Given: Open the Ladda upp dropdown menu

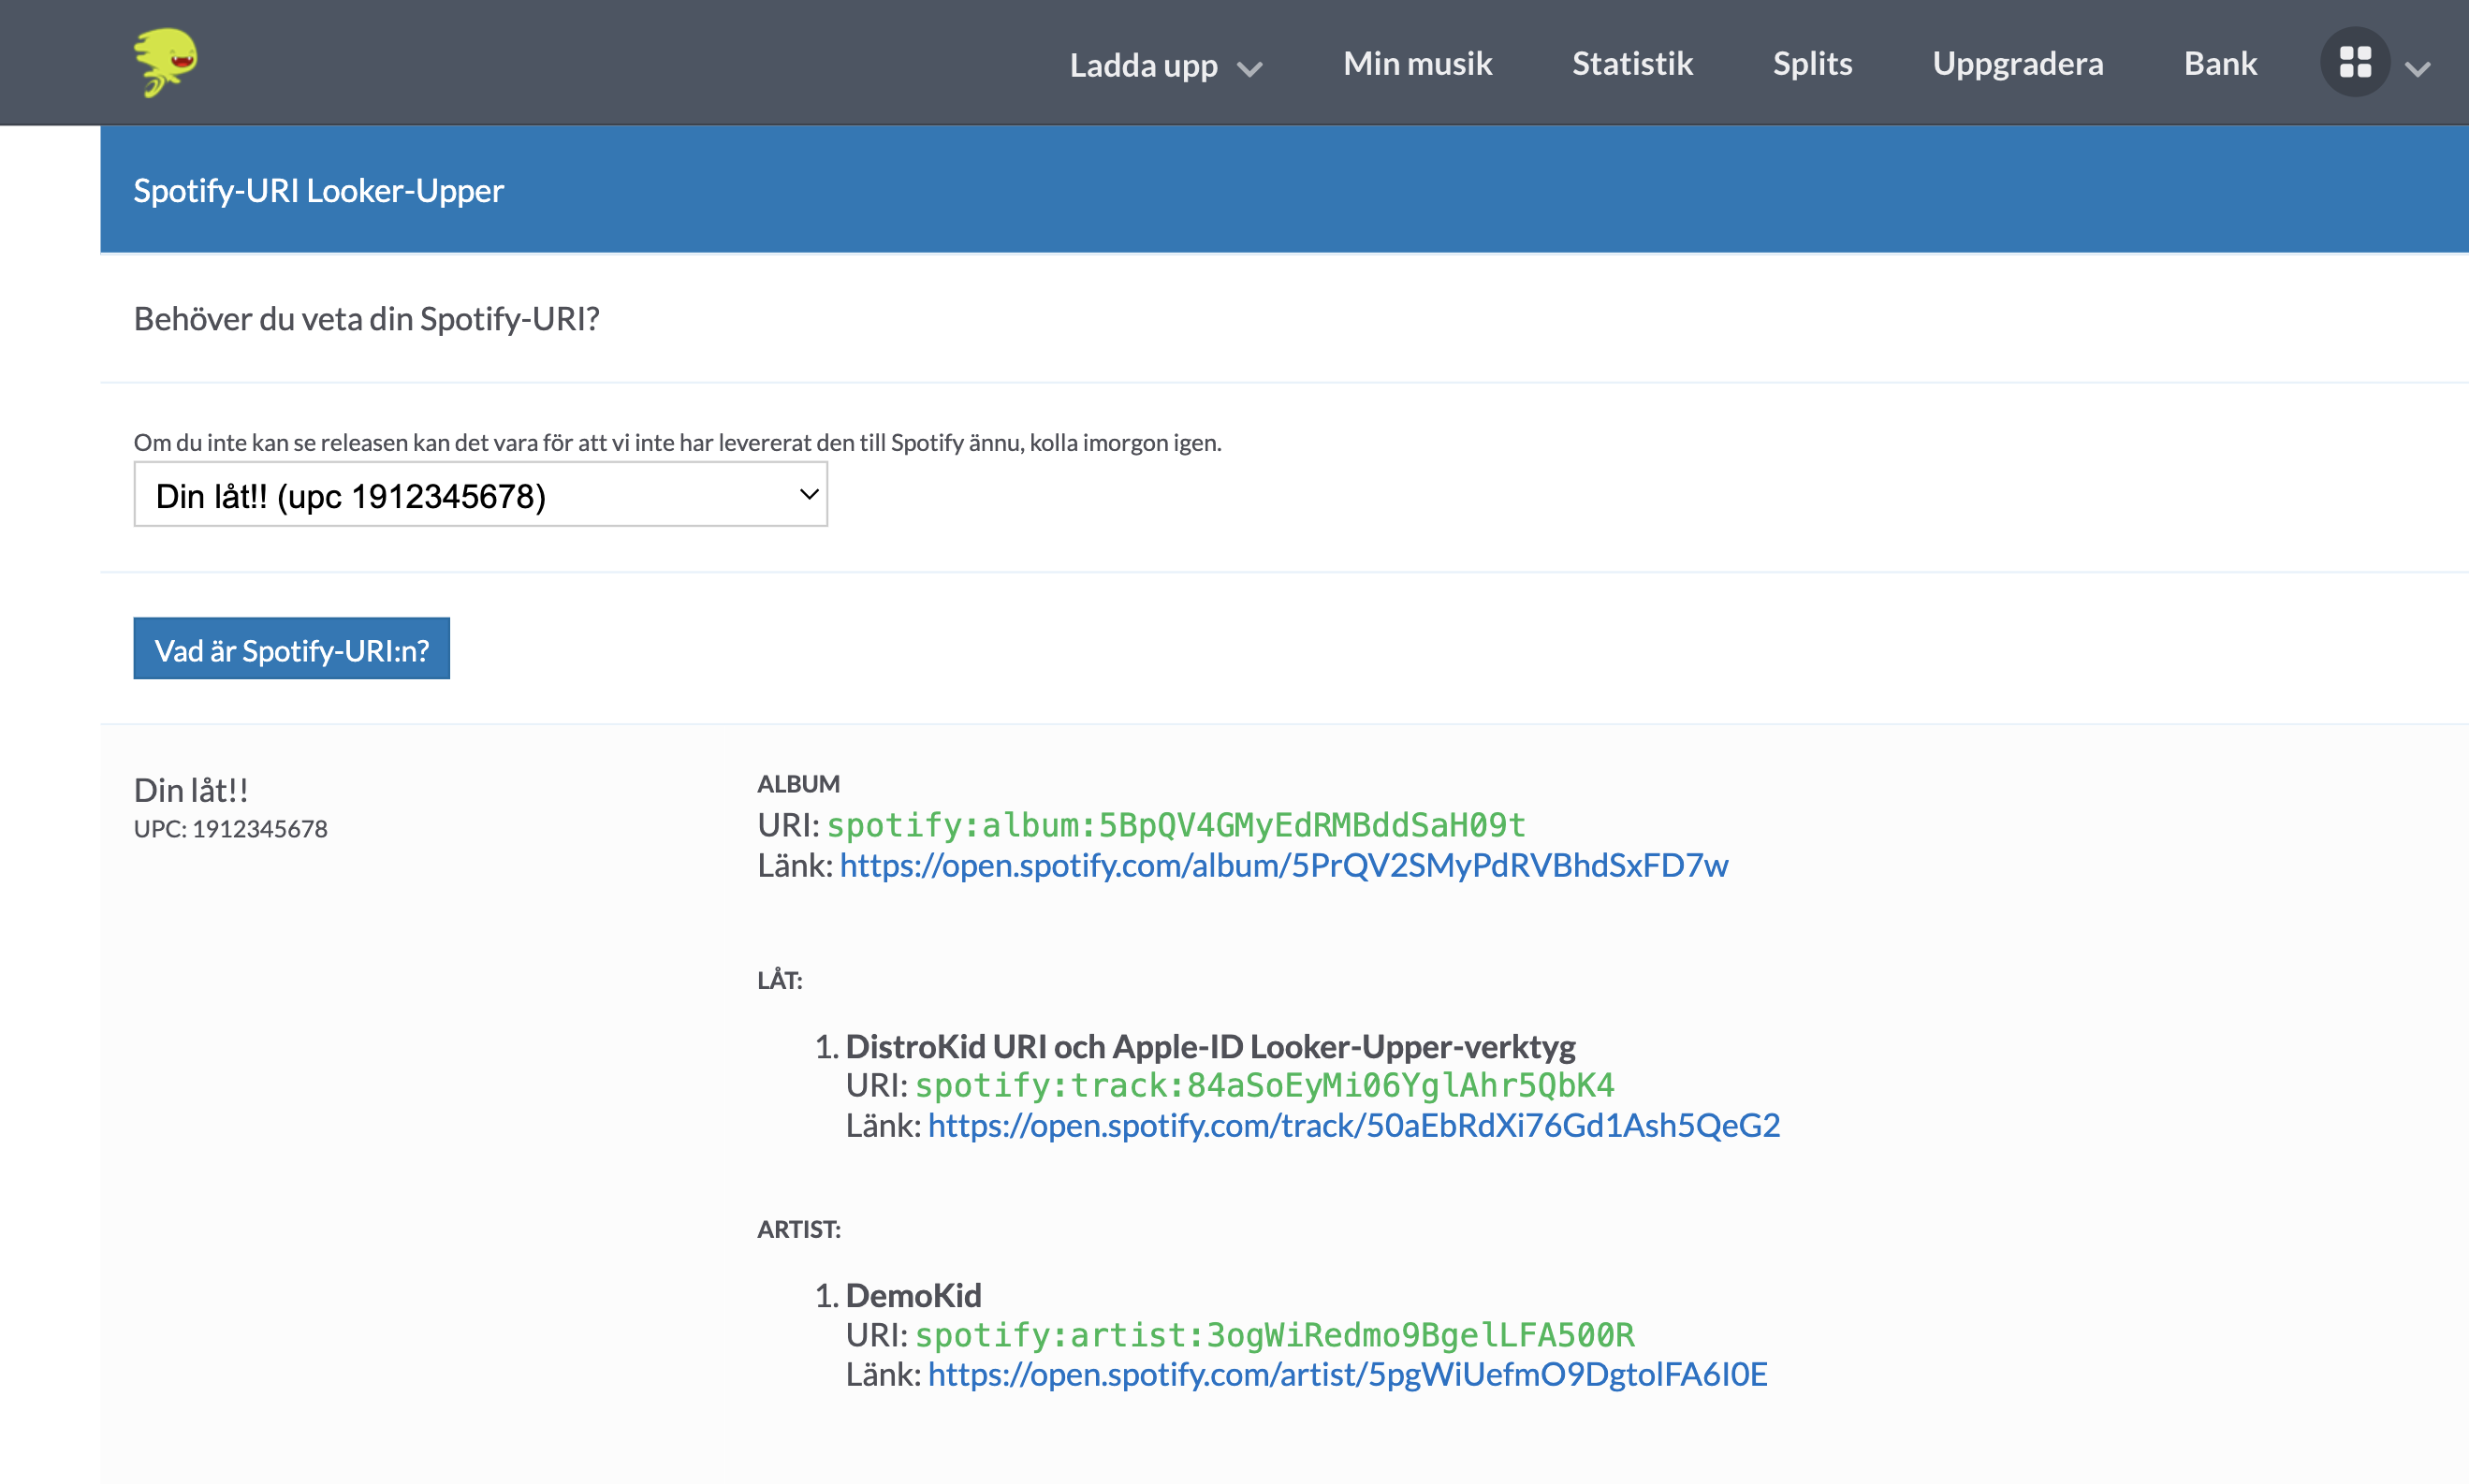Looking at the screenshot, I should tap(1166, 65).
